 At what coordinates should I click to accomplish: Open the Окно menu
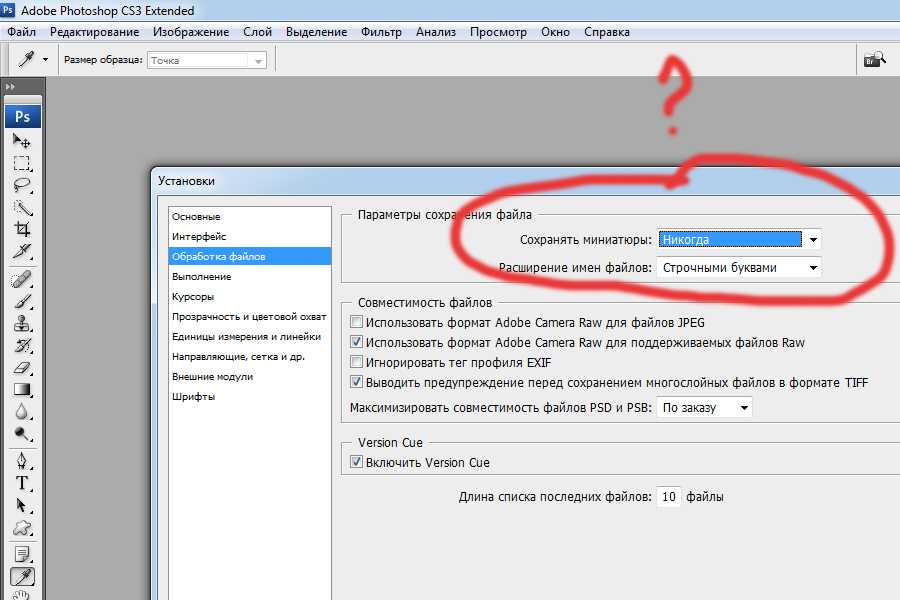tap(556, 32)
